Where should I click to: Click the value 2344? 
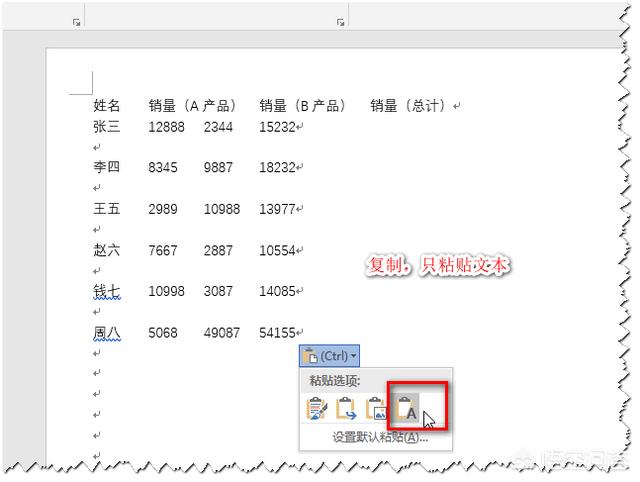(218, 127)
